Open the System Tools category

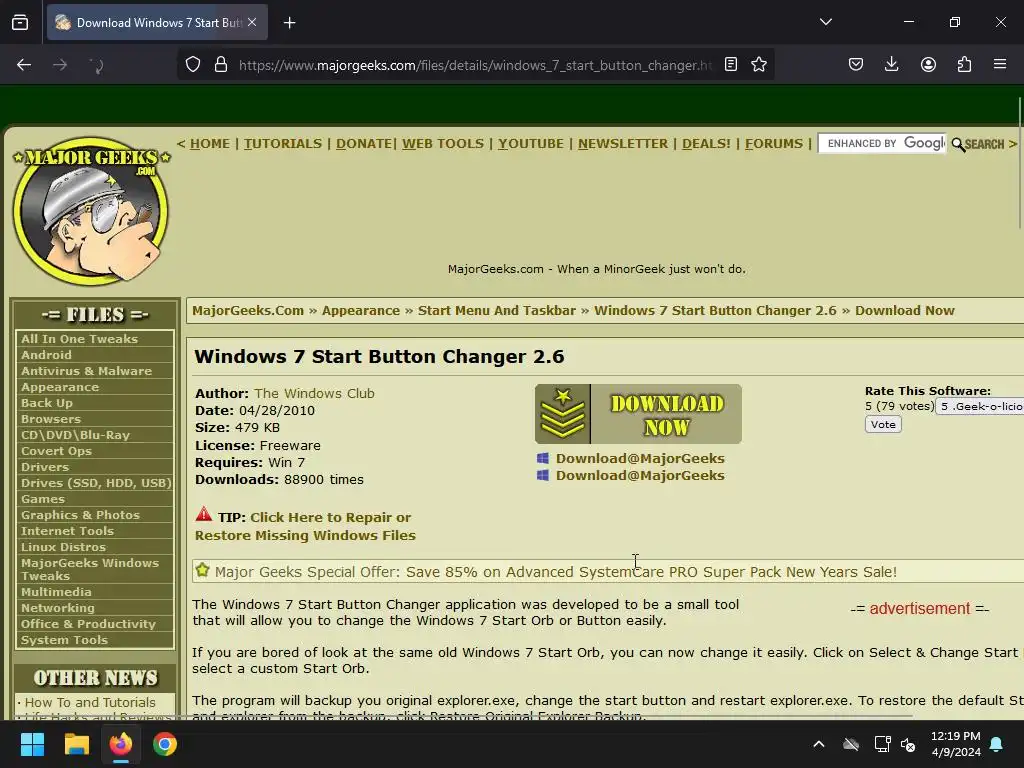64,640
